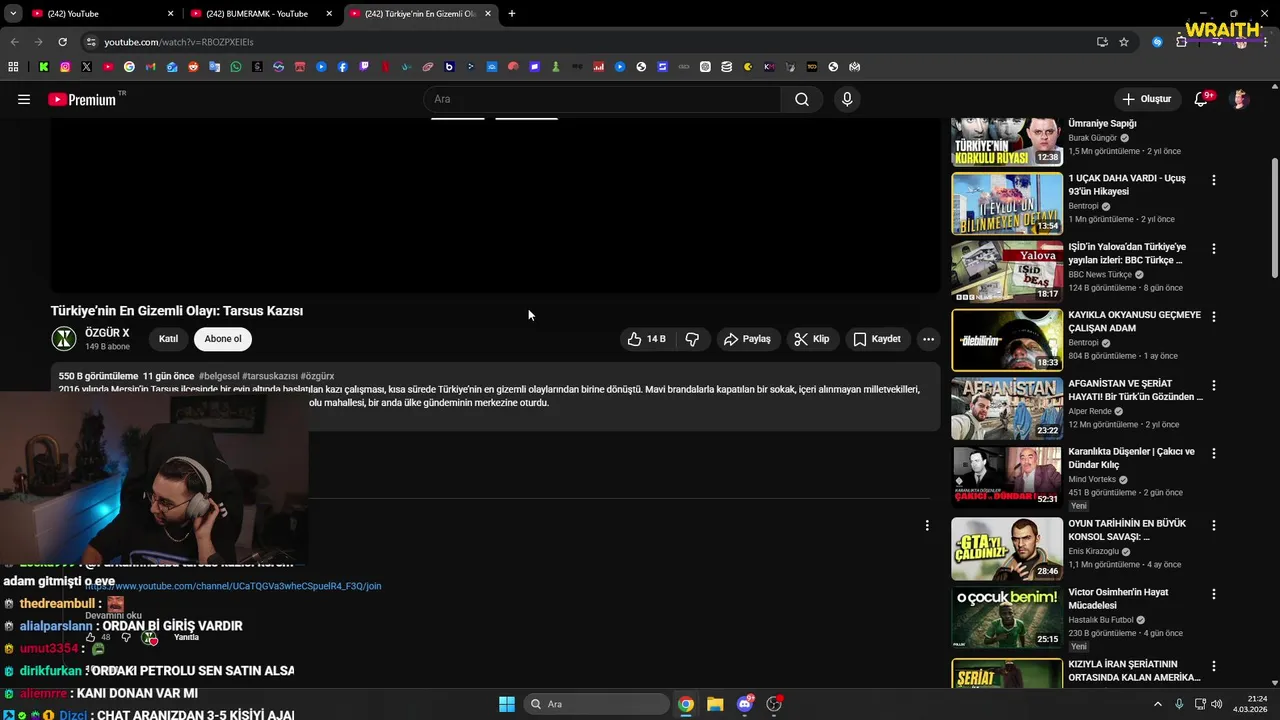Click the Paylaş share button

(x=747, y=339)
